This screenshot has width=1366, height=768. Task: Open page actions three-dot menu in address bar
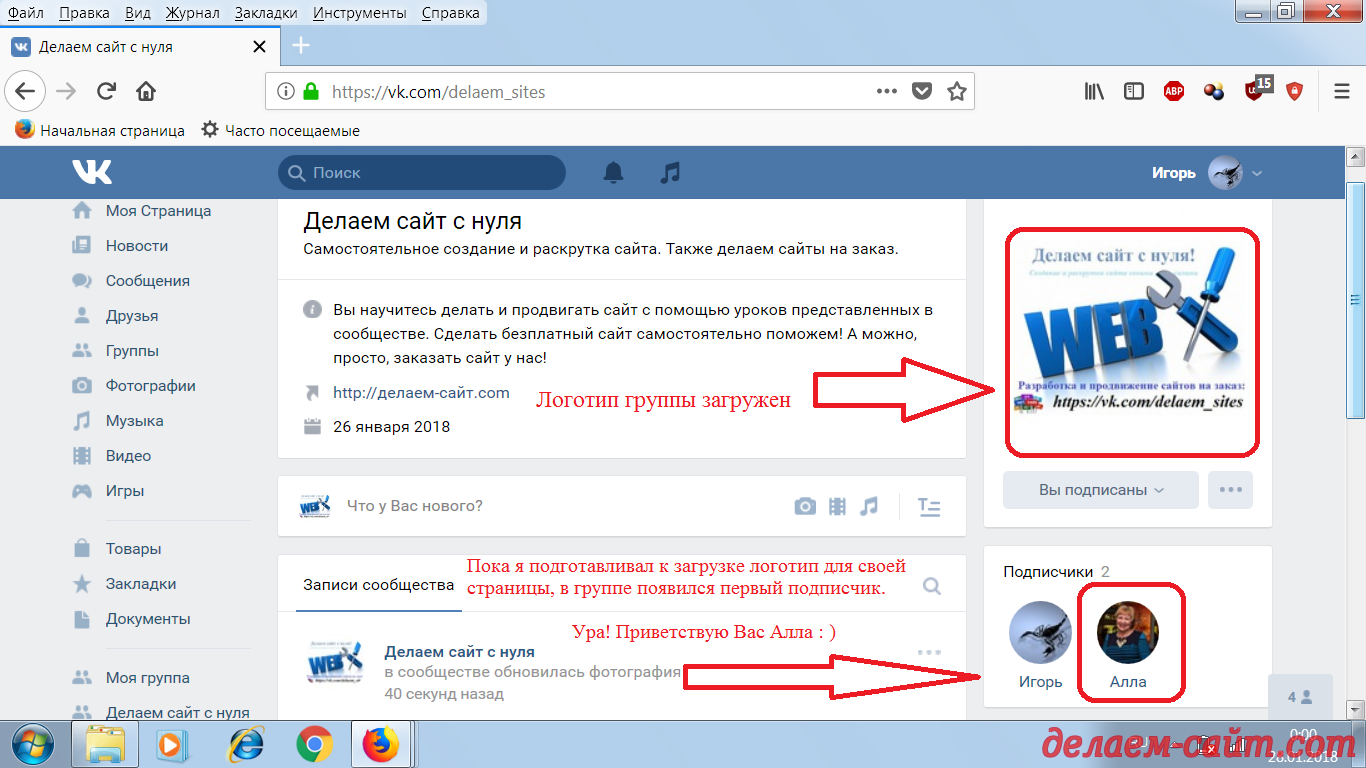coord(887,92)
